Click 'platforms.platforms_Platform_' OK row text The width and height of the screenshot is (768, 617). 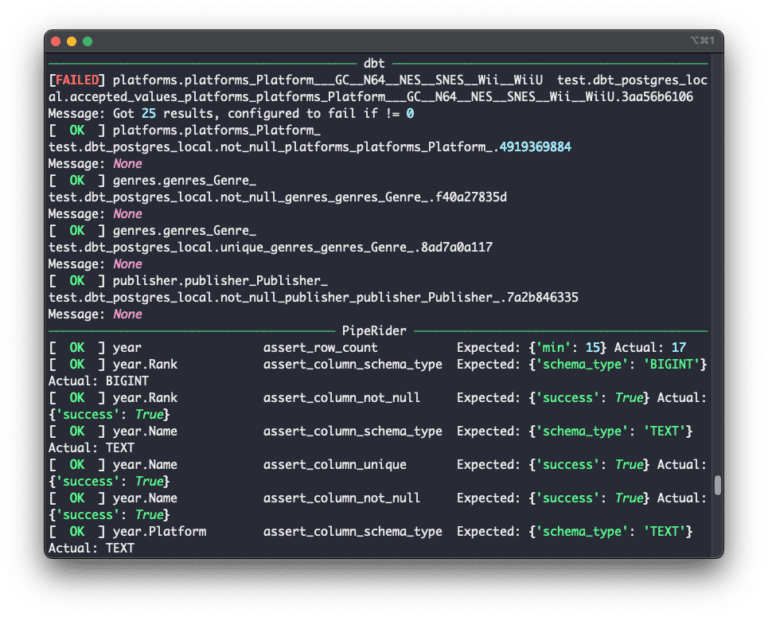pos(216,131)
